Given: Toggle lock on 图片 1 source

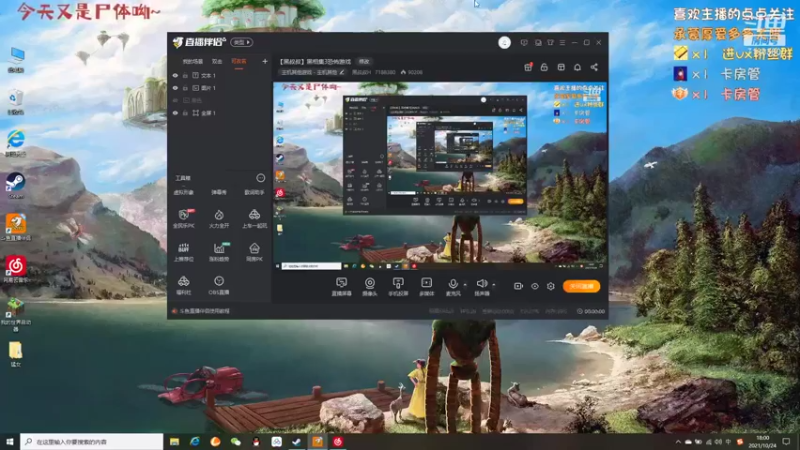Looking at the screenshot, I should pyautogui.click(x=185, y=88).
